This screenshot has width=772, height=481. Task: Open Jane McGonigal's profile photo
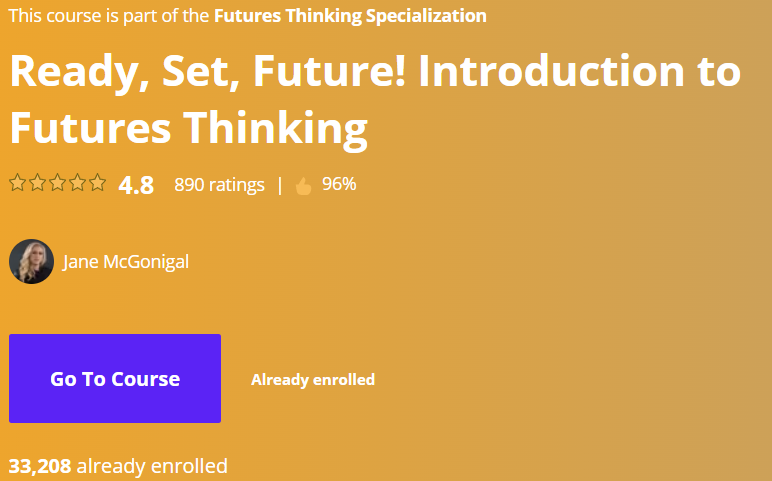tap(32, 261)
